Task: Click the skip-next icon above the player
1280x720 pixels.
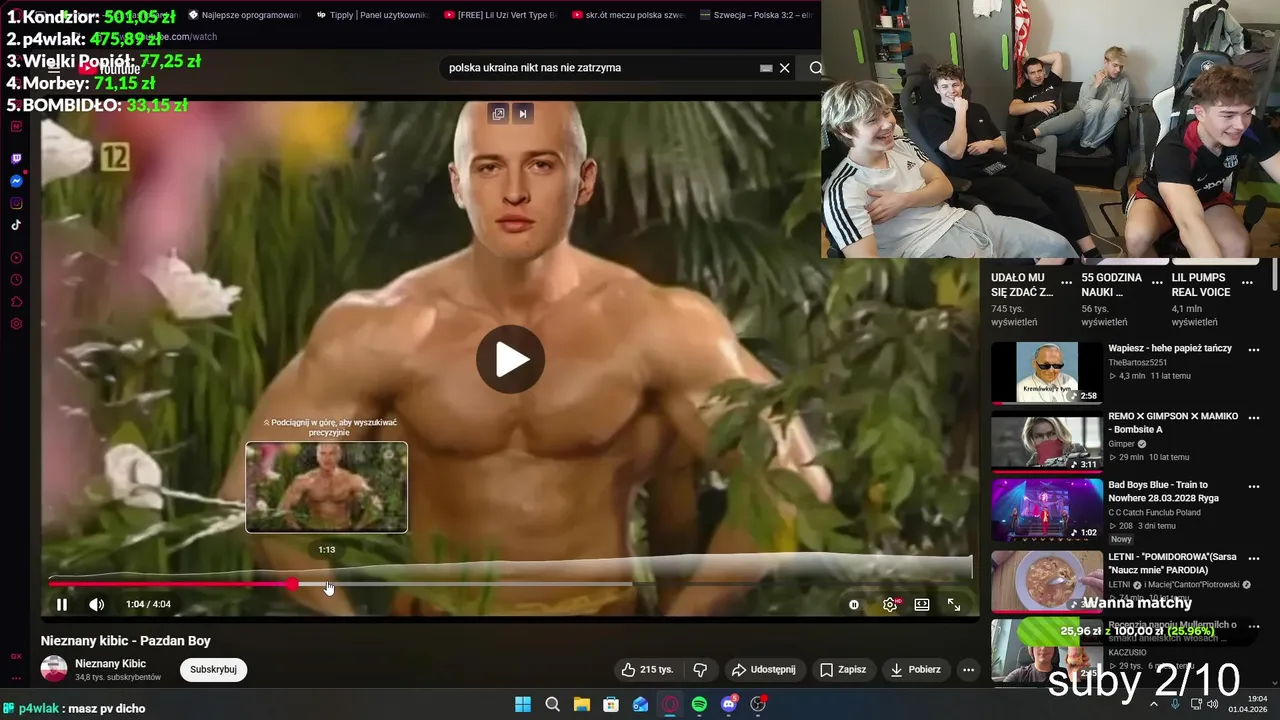Action: [522, 113]
